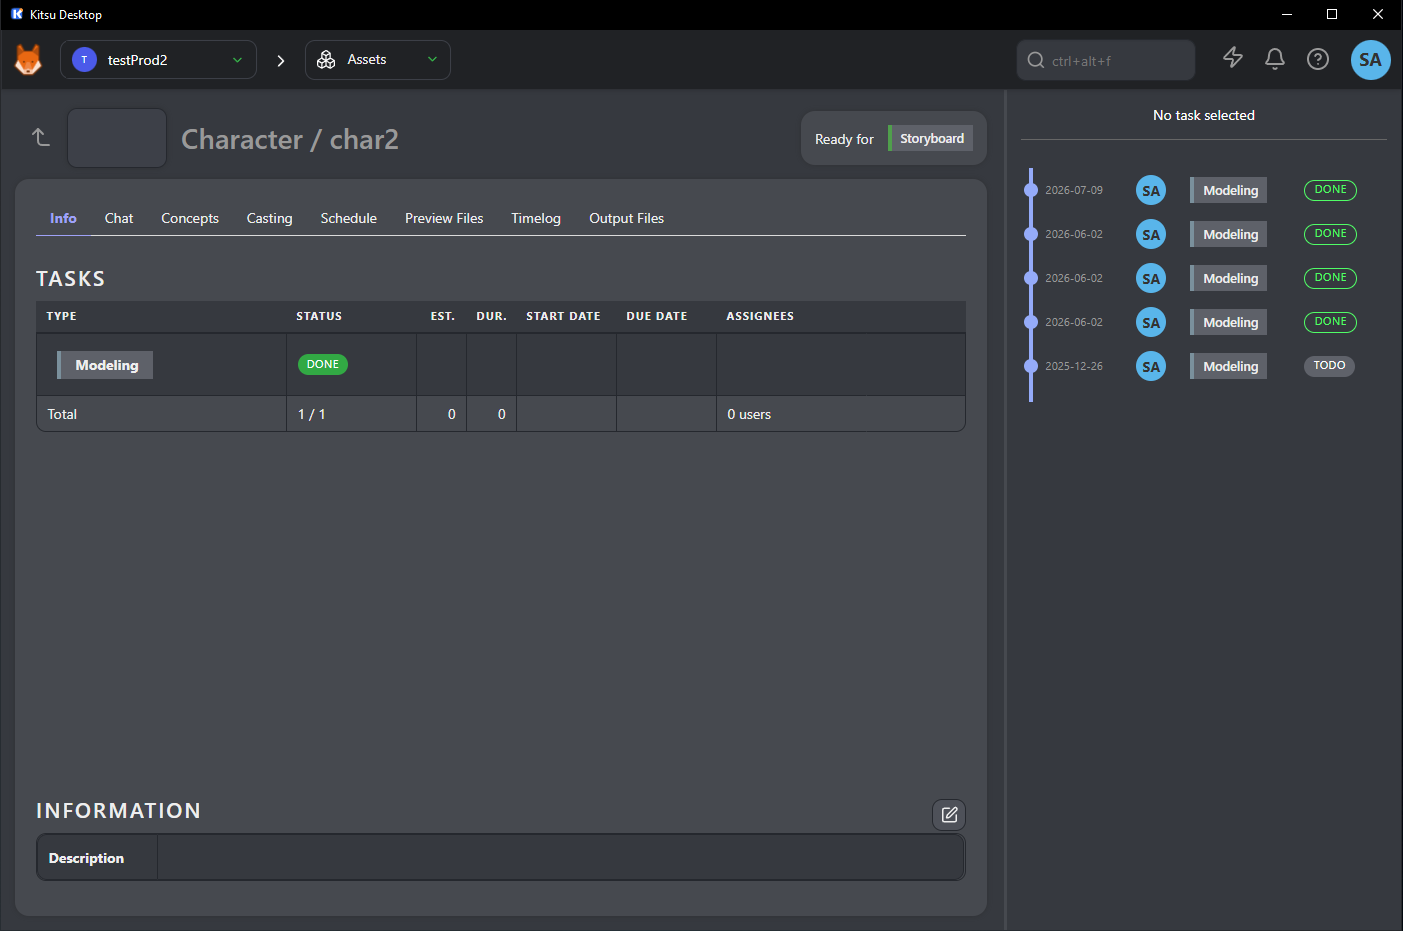This screenshot has width=1403, height=931.
Task: Click the Kitsu fox logo
Action: (x=28, y=60)
